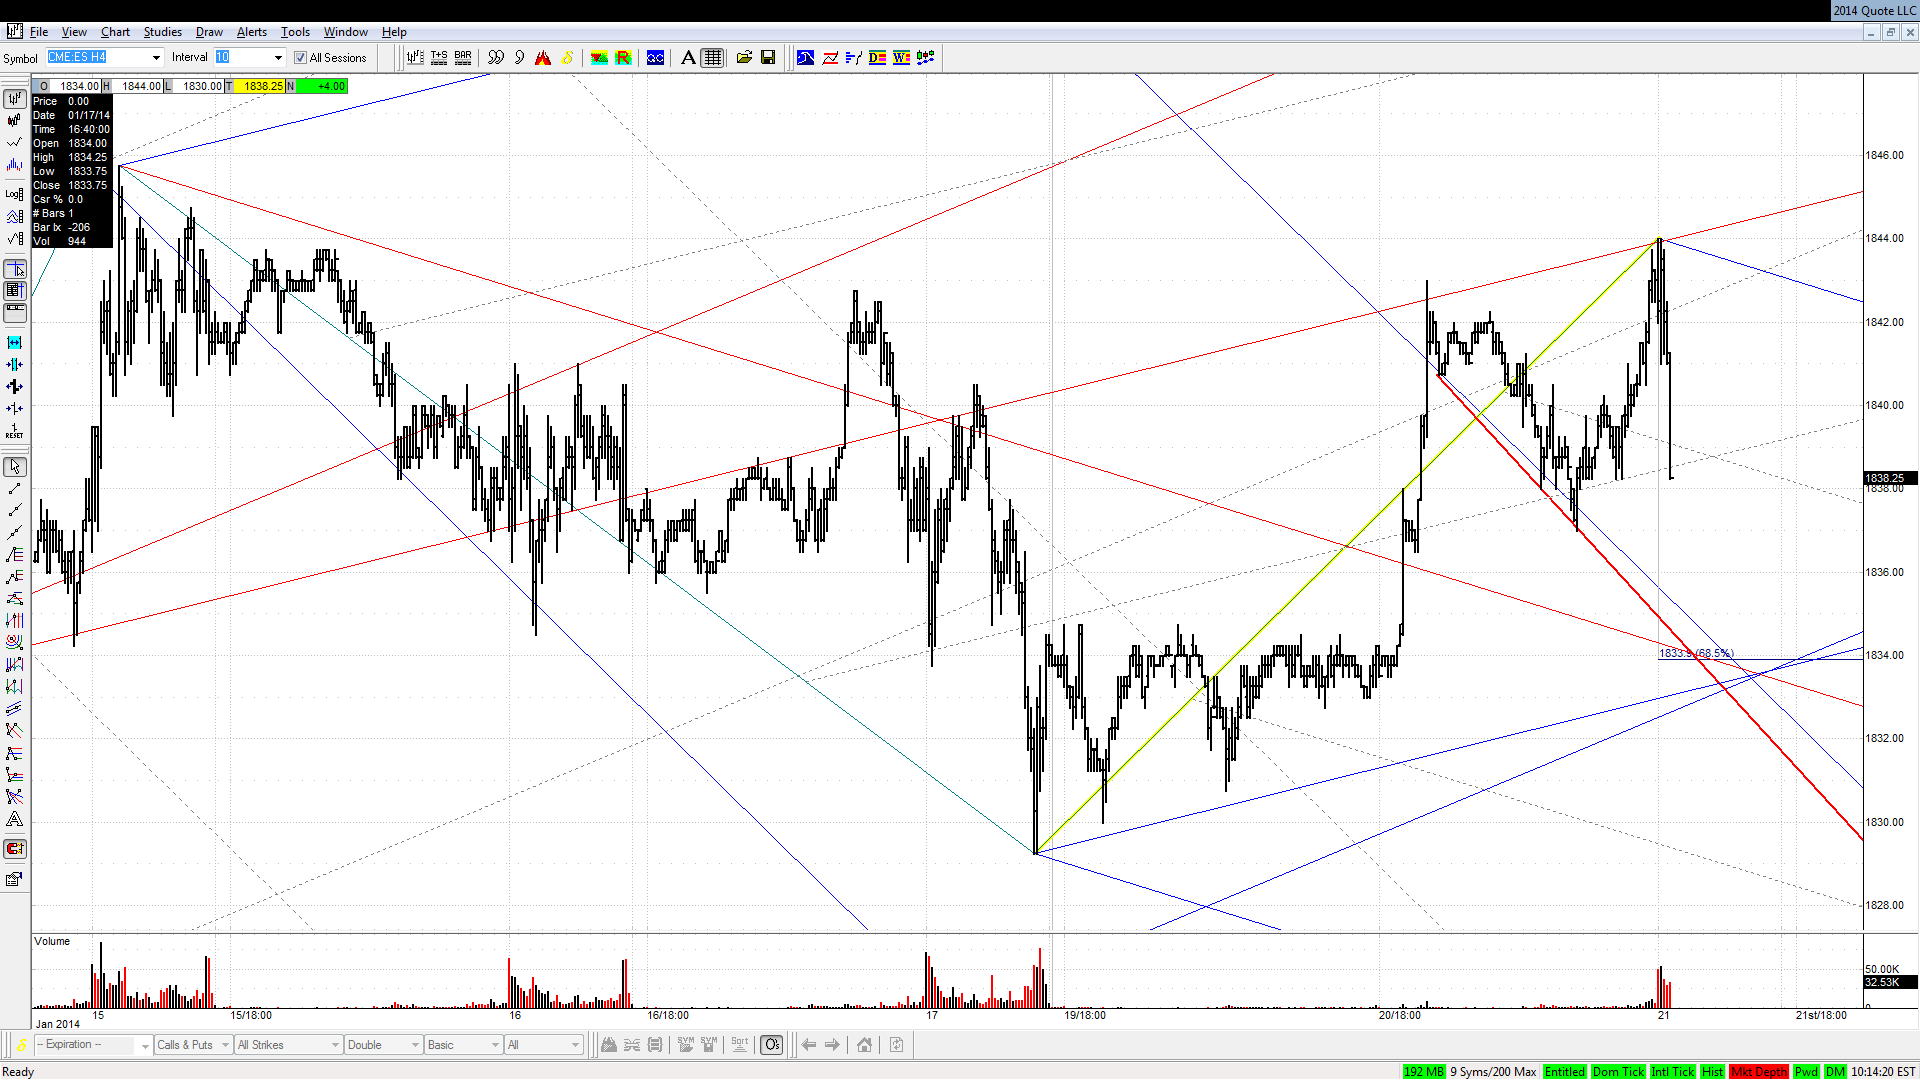1920x1080 pixels.
Task: Open the Draw menu
Action: pyautogui.click(x=209, y=32)
